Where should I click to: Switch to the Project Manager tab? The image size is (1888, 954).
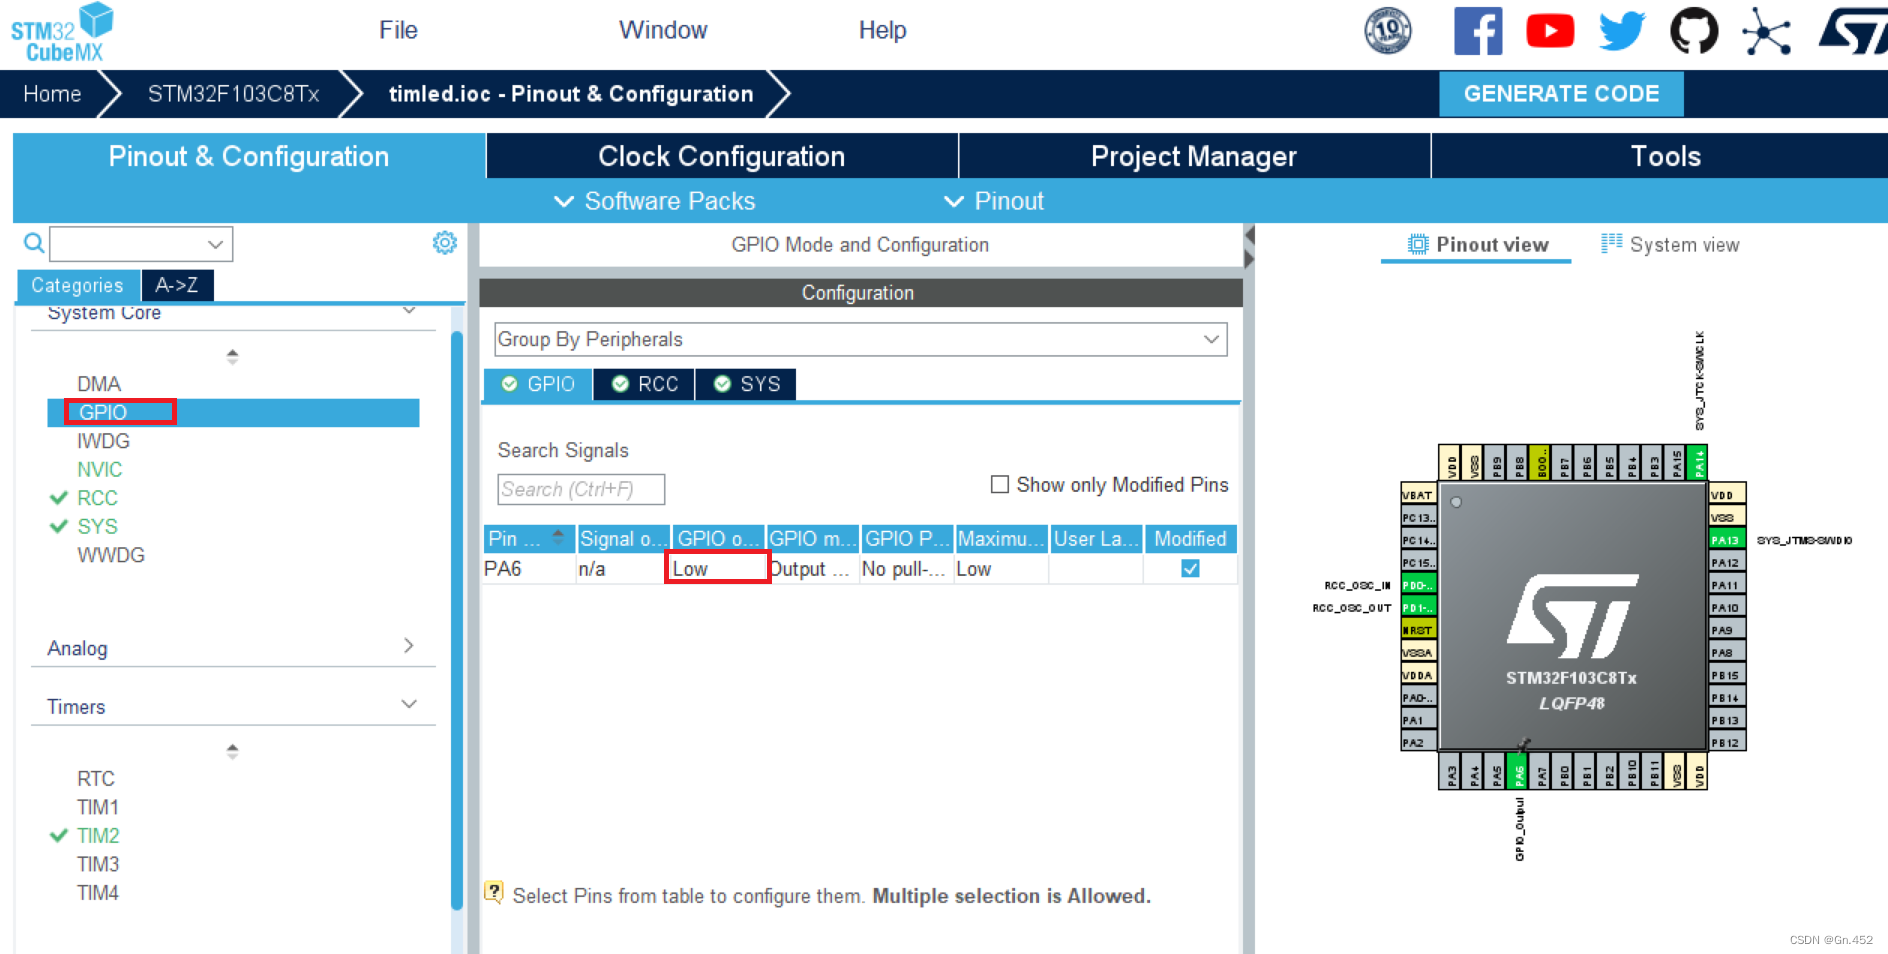(1194, 156)
